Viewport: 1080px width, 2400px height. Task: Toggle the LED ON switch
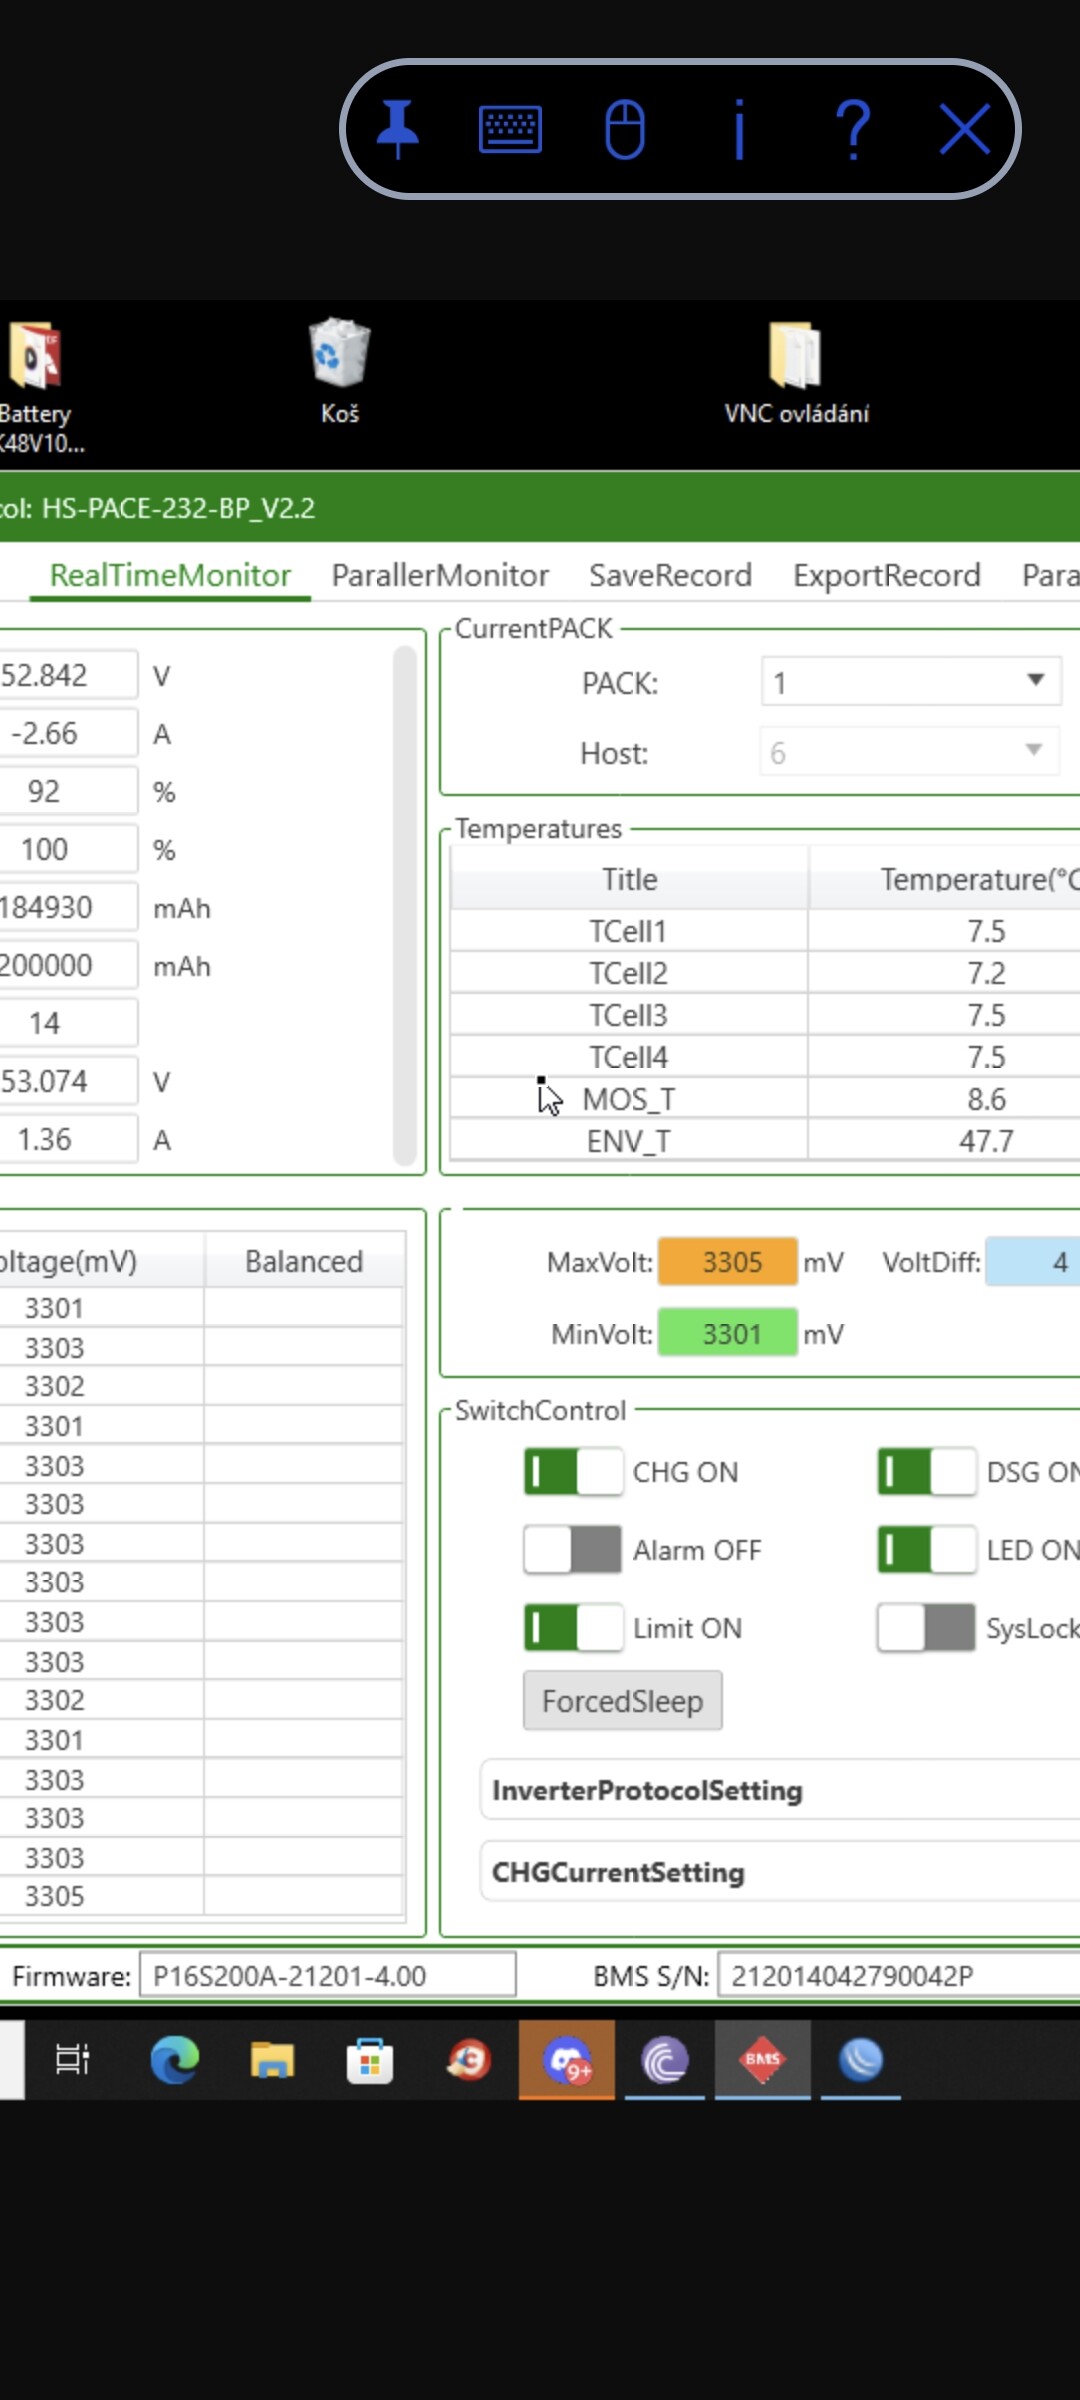pos(926,1550)
